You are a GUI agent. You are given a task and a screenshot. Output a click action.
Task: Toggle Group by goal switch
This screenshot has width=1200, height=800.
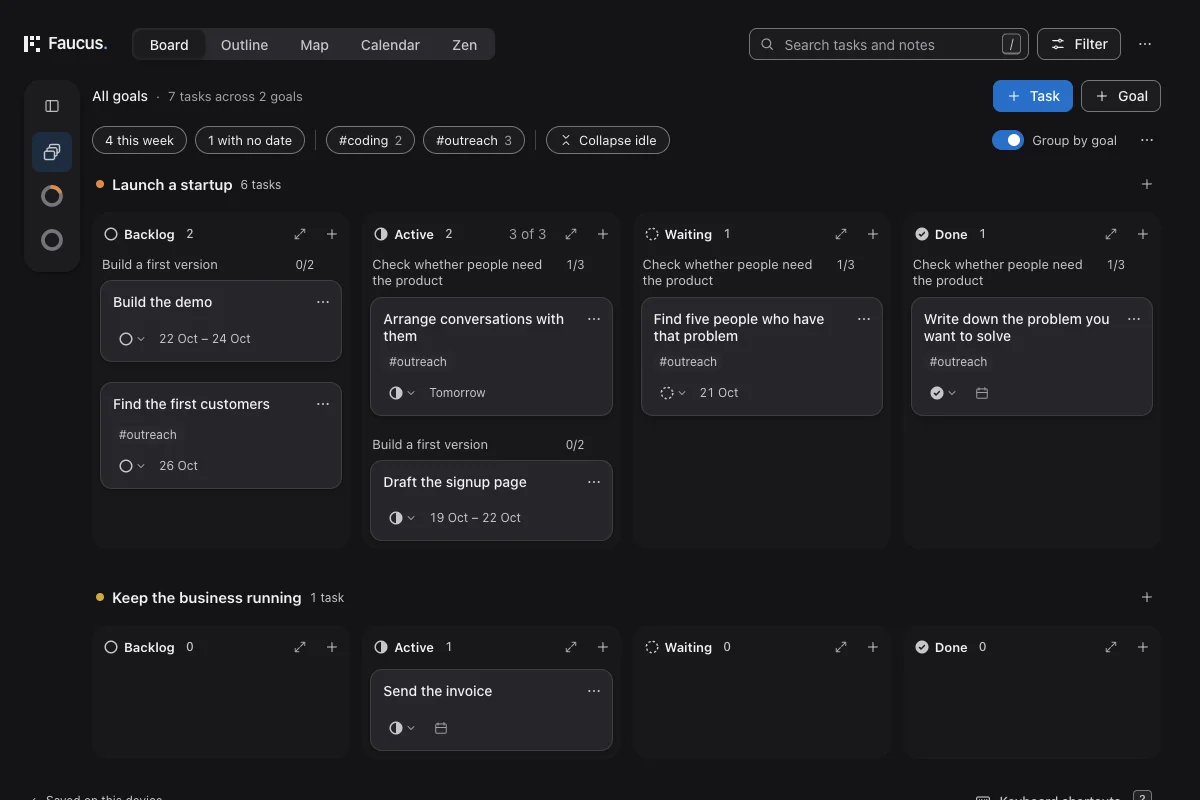tap(1008, 140)
